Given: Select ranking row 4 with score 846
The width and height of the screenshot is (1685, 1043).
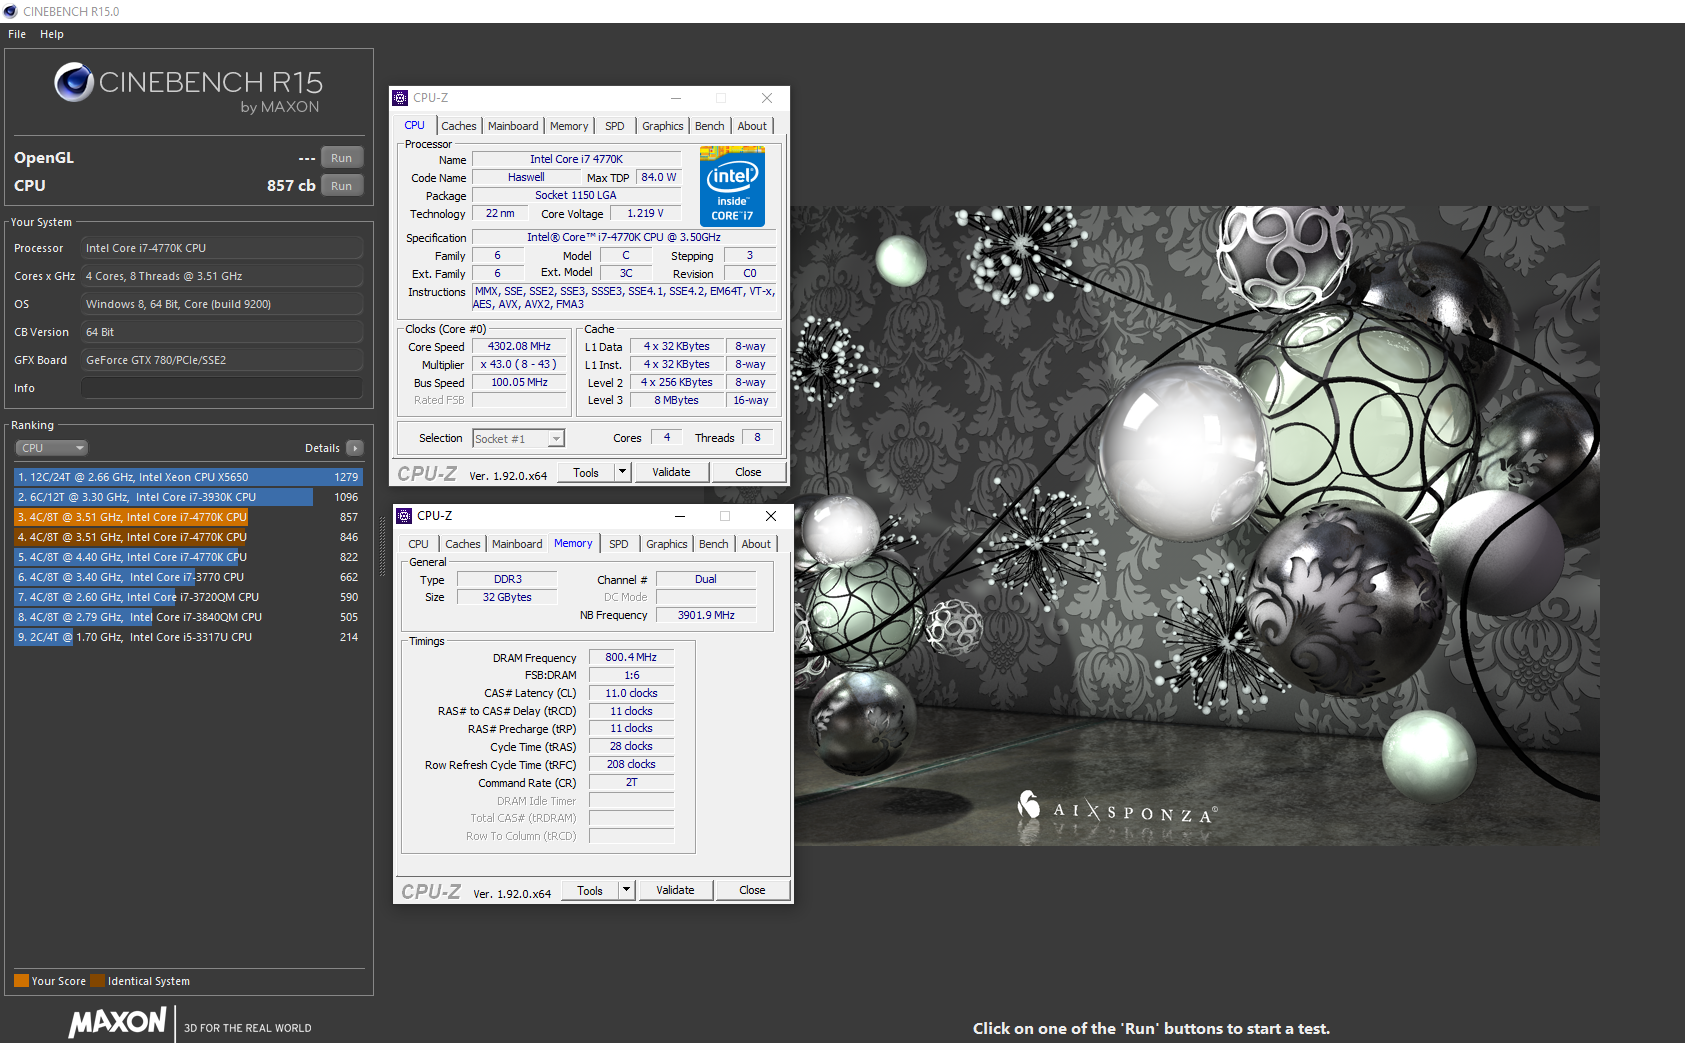Looking at the screenshot, I should pyautogui.click(x=188, y=537).
